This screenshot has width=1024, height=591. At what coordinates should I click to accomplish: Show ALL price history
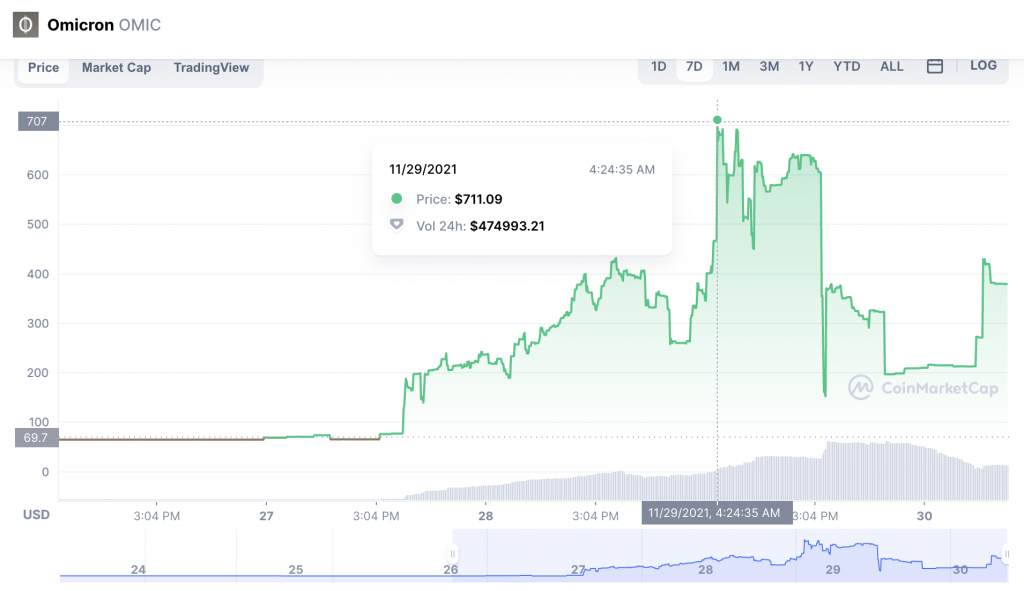pos(892,66)
